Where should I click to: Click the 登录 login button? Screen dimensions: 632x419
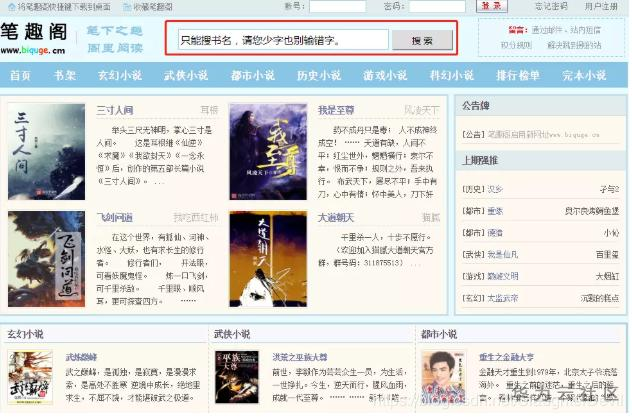pyautogui.click(x=492, y=6)
